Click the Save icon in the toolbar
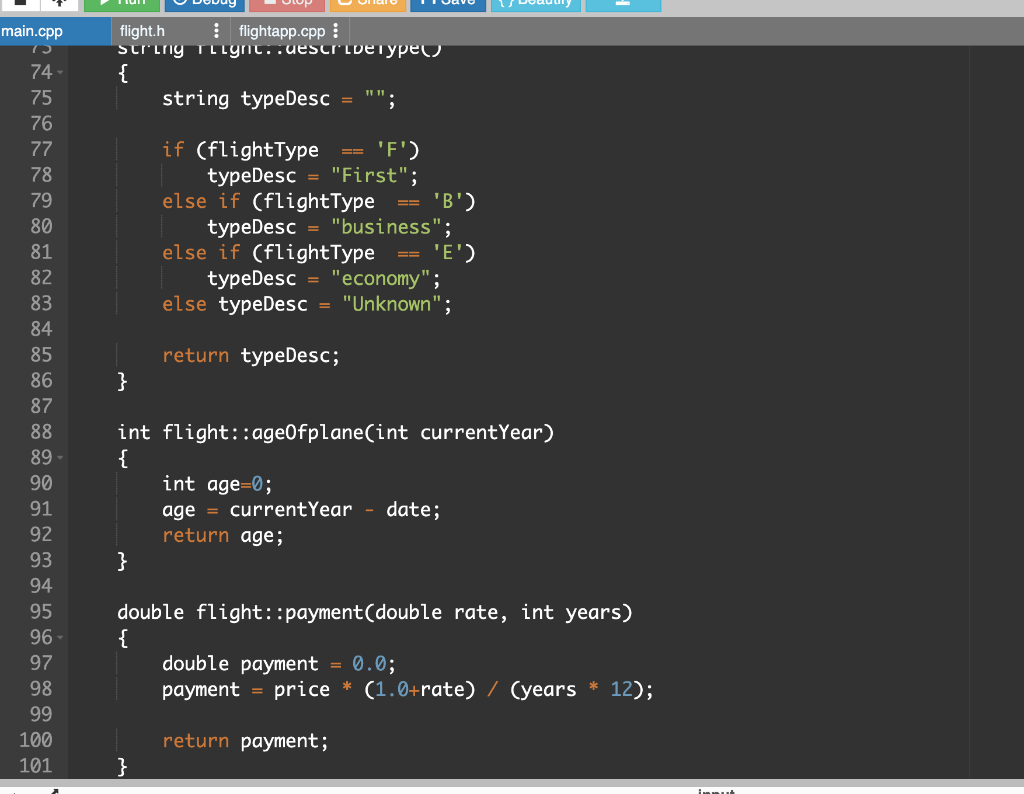 pos(426,3)
